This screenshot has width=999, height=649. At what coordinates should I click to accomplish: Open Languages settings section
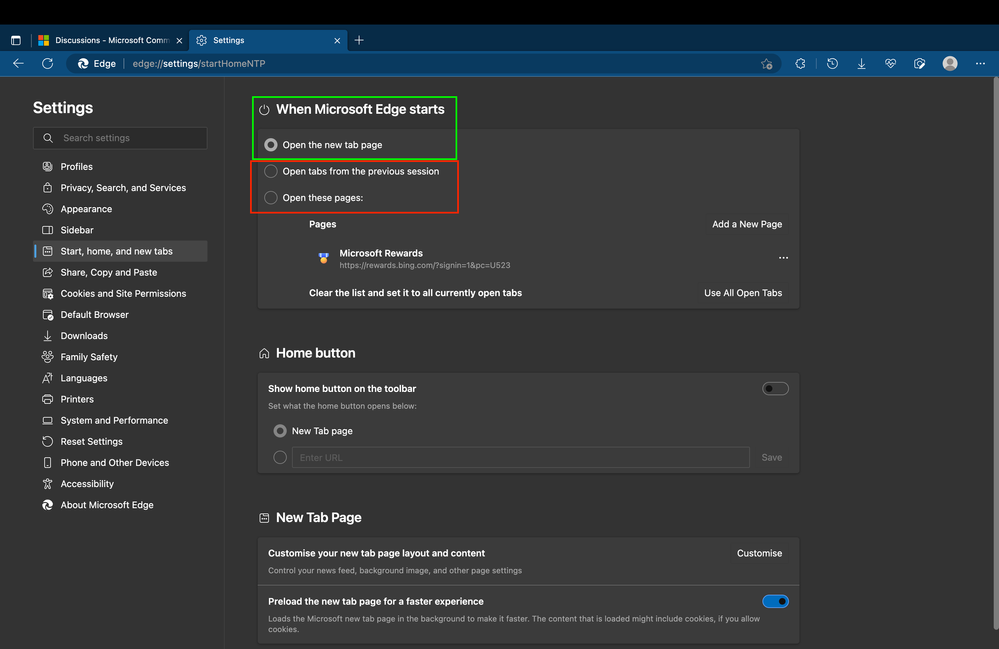click(120, 378)
